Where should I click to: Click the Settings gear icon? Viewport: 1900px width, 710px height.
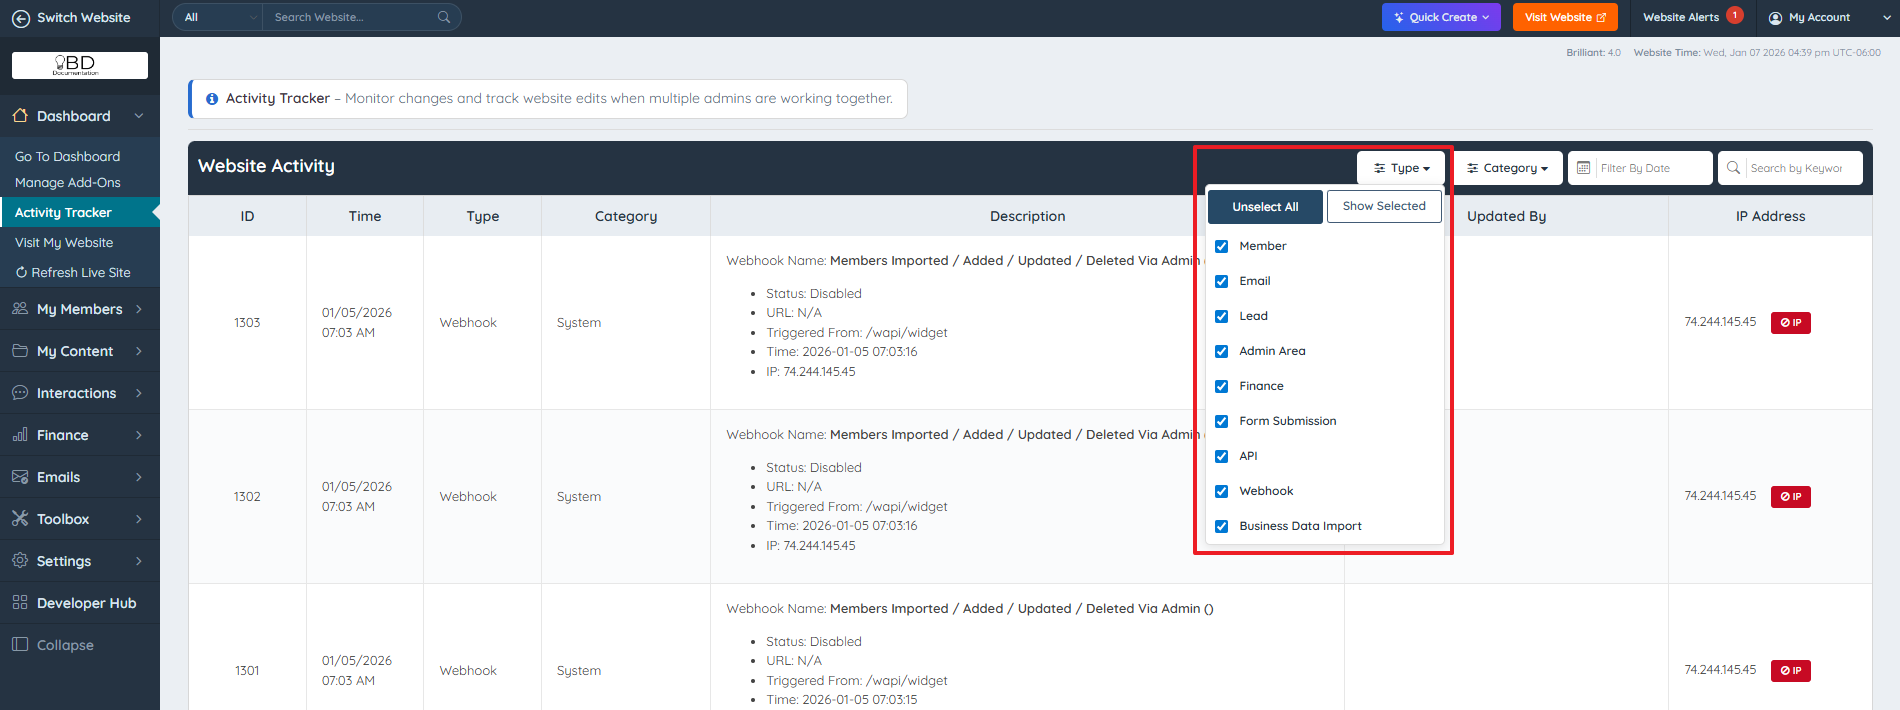(20, 561)
